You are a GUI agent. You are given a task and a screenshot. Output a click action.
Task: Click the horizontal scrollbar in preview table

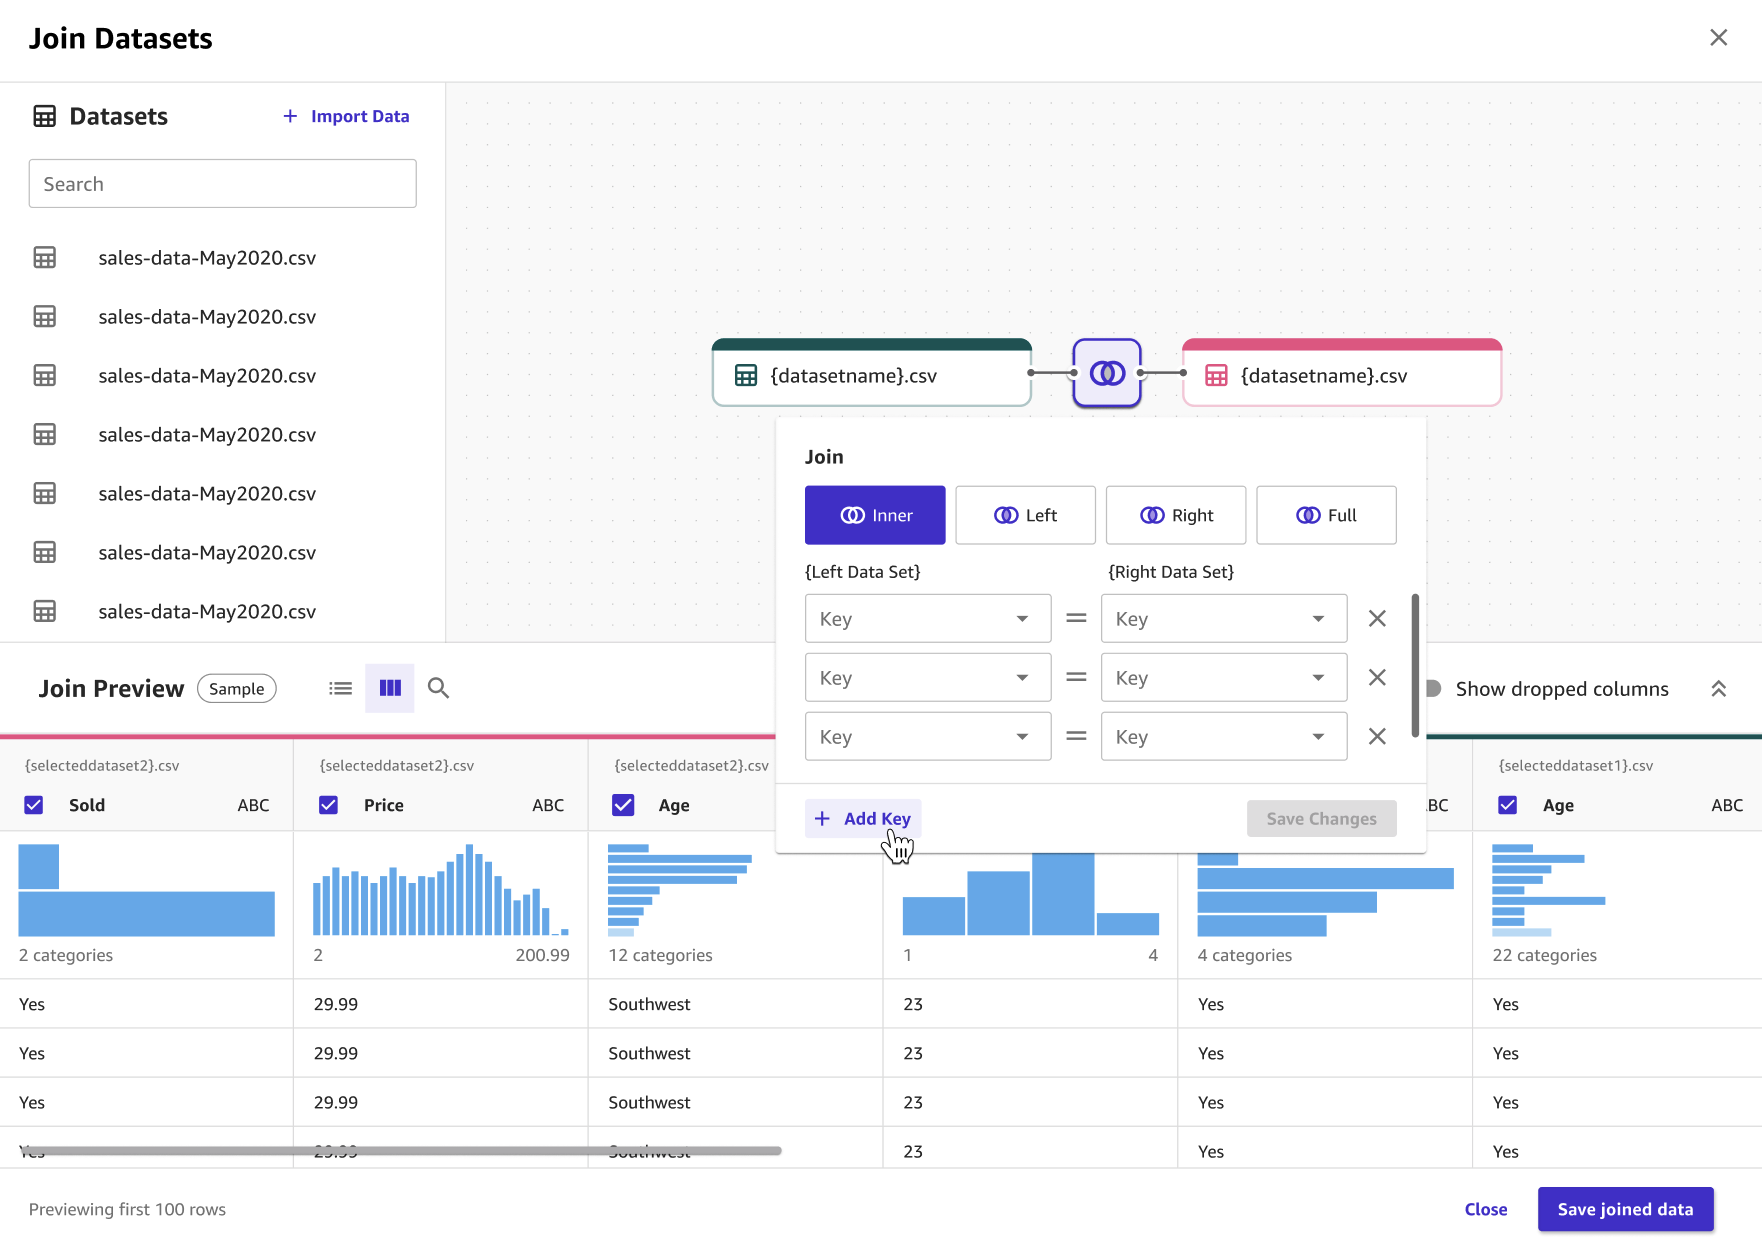pos(400,1151)
